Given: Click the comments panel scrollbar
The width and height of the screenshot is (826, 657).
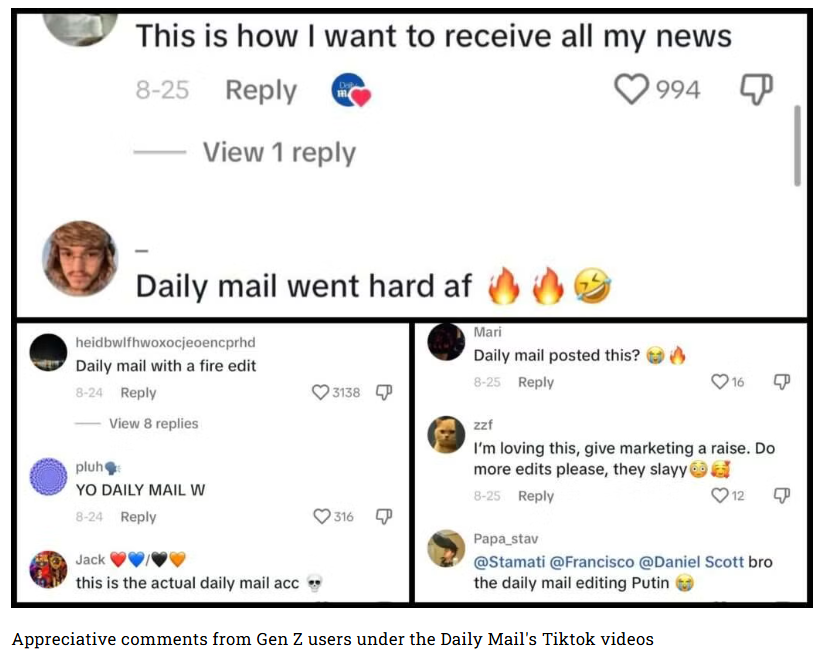Looking at the screenshot, I should click(x=797, y=145).
